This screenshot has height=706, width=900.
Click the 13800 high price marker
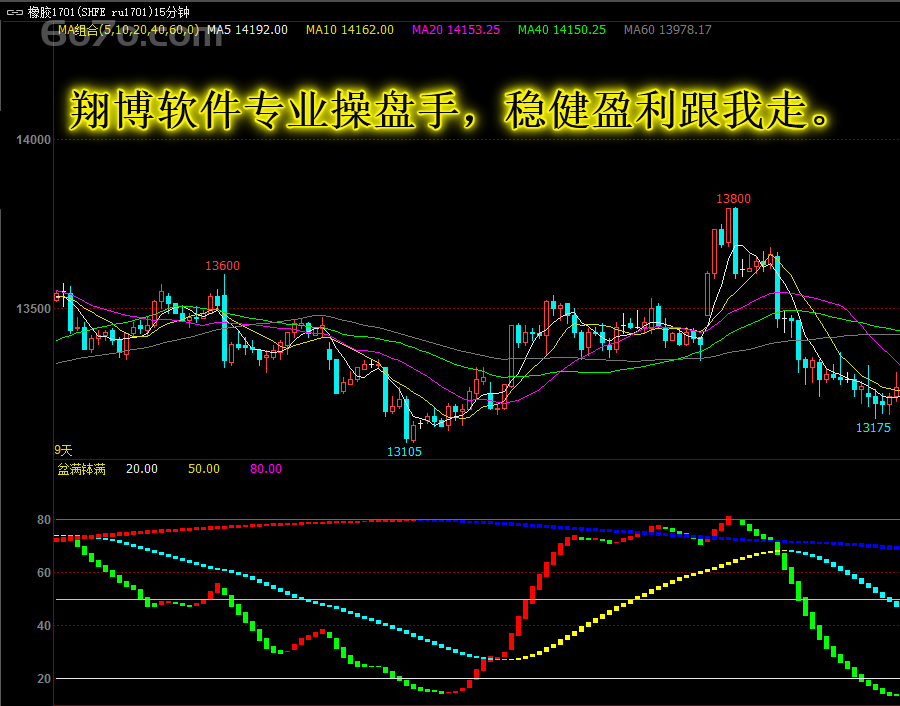pyautogui.click(x=733, y=199)
